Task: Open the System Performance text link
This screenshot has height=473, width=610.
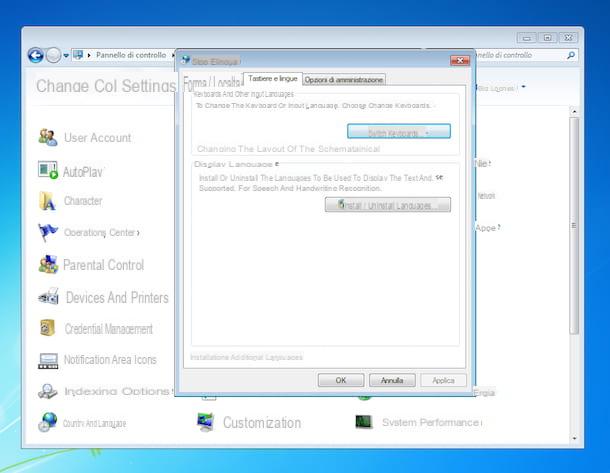Action: coord(431,422)
